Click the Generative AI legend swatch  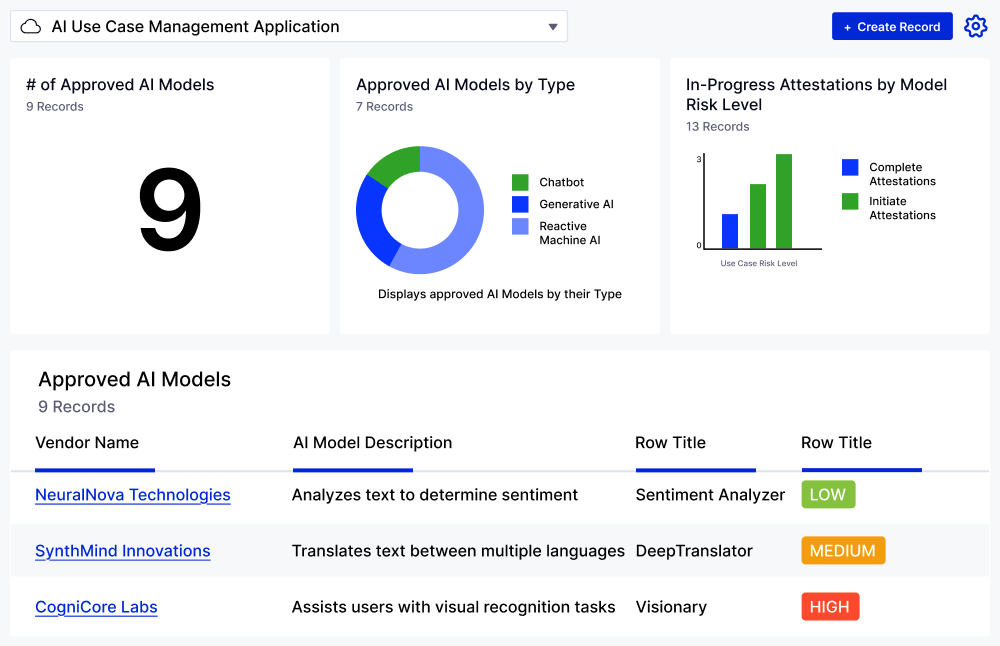520,204
